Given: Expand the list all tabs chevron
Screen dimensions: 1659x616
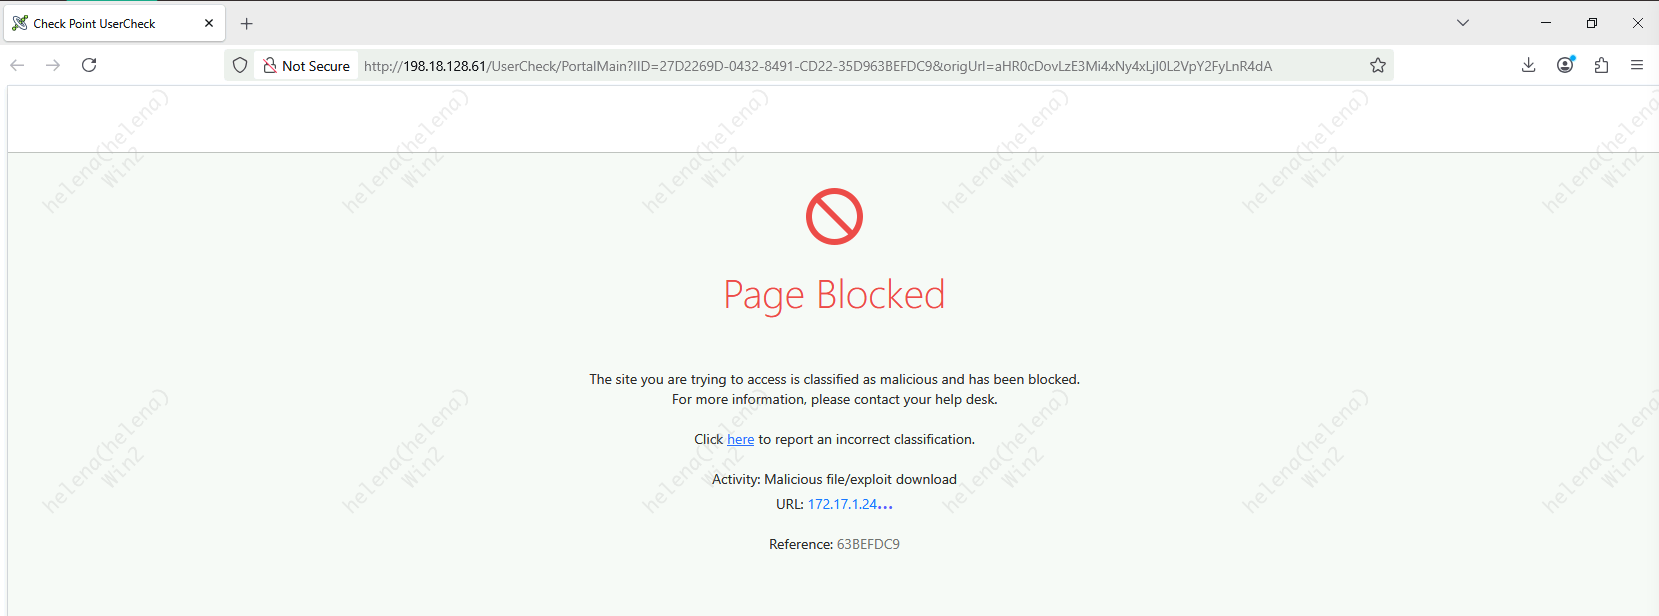Looking at the screenshot, I should (1463, 23).
